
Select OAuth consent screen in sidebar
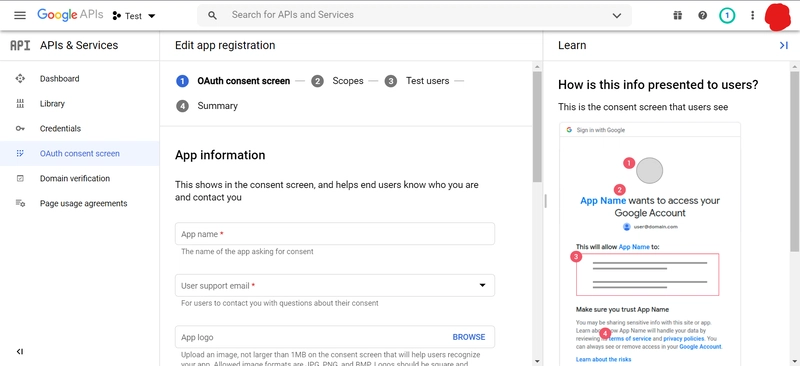point(80,153)
